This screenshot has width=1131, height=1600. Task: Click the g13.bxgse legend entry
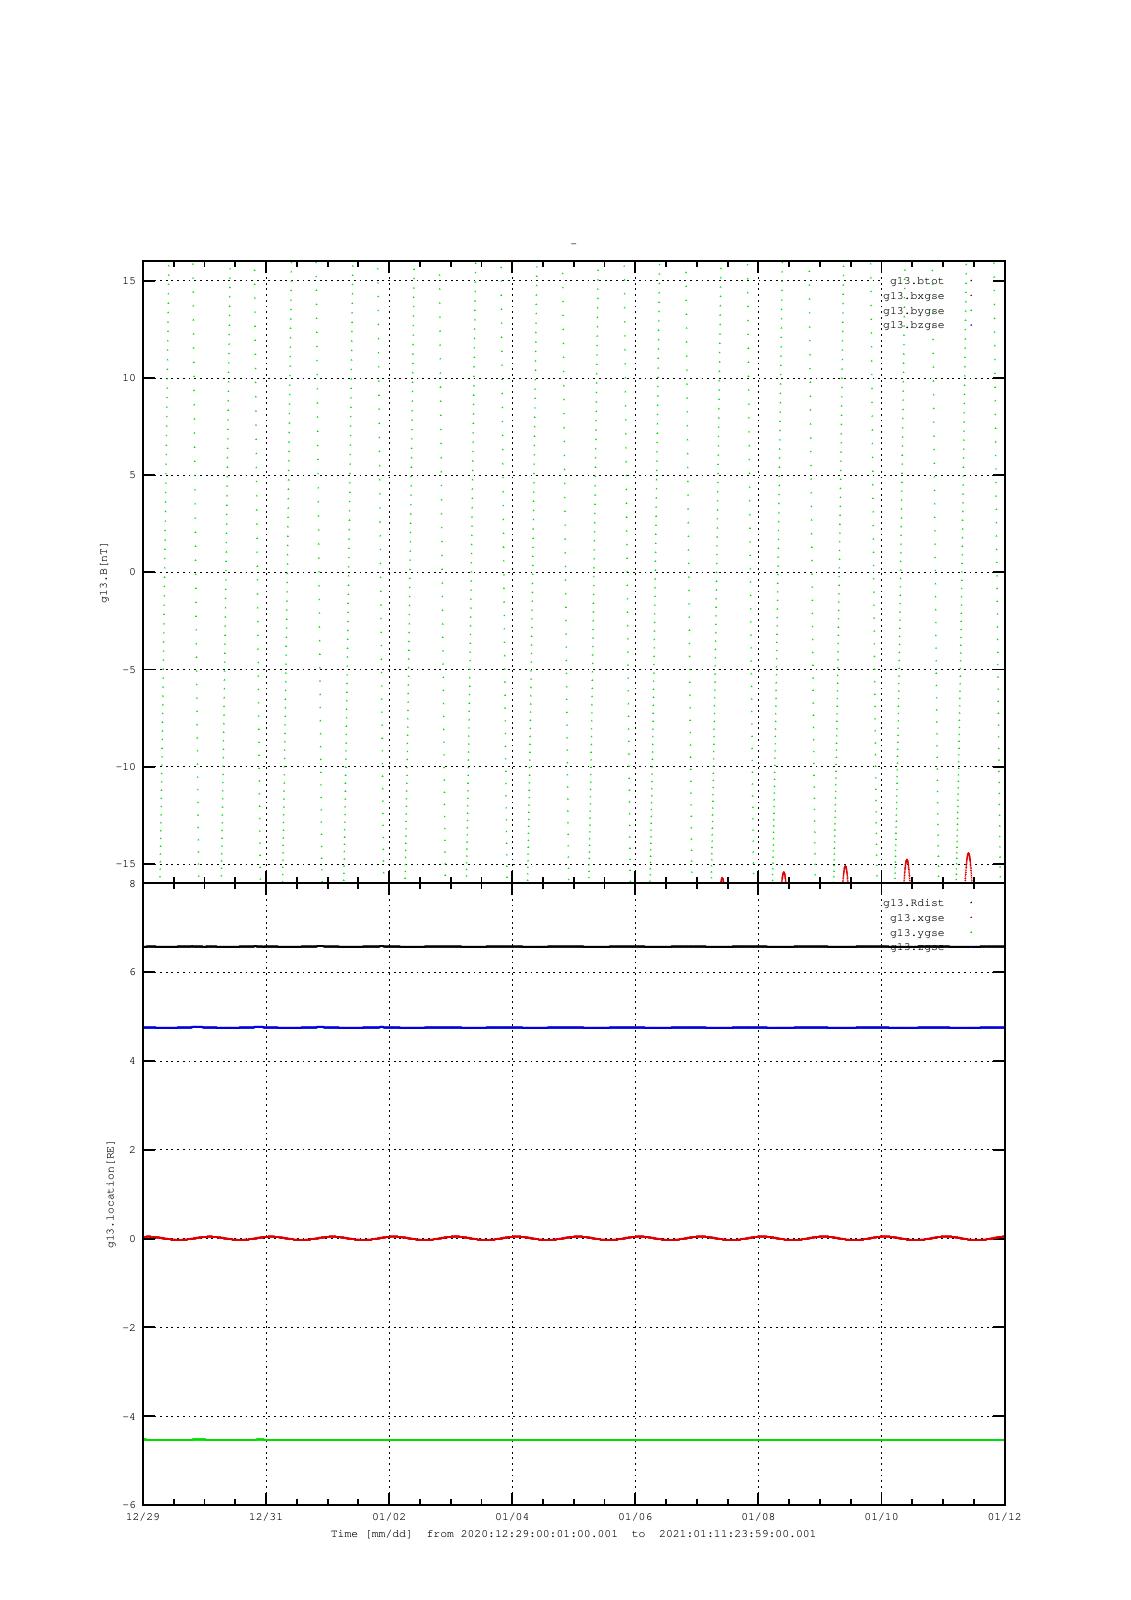913,296
